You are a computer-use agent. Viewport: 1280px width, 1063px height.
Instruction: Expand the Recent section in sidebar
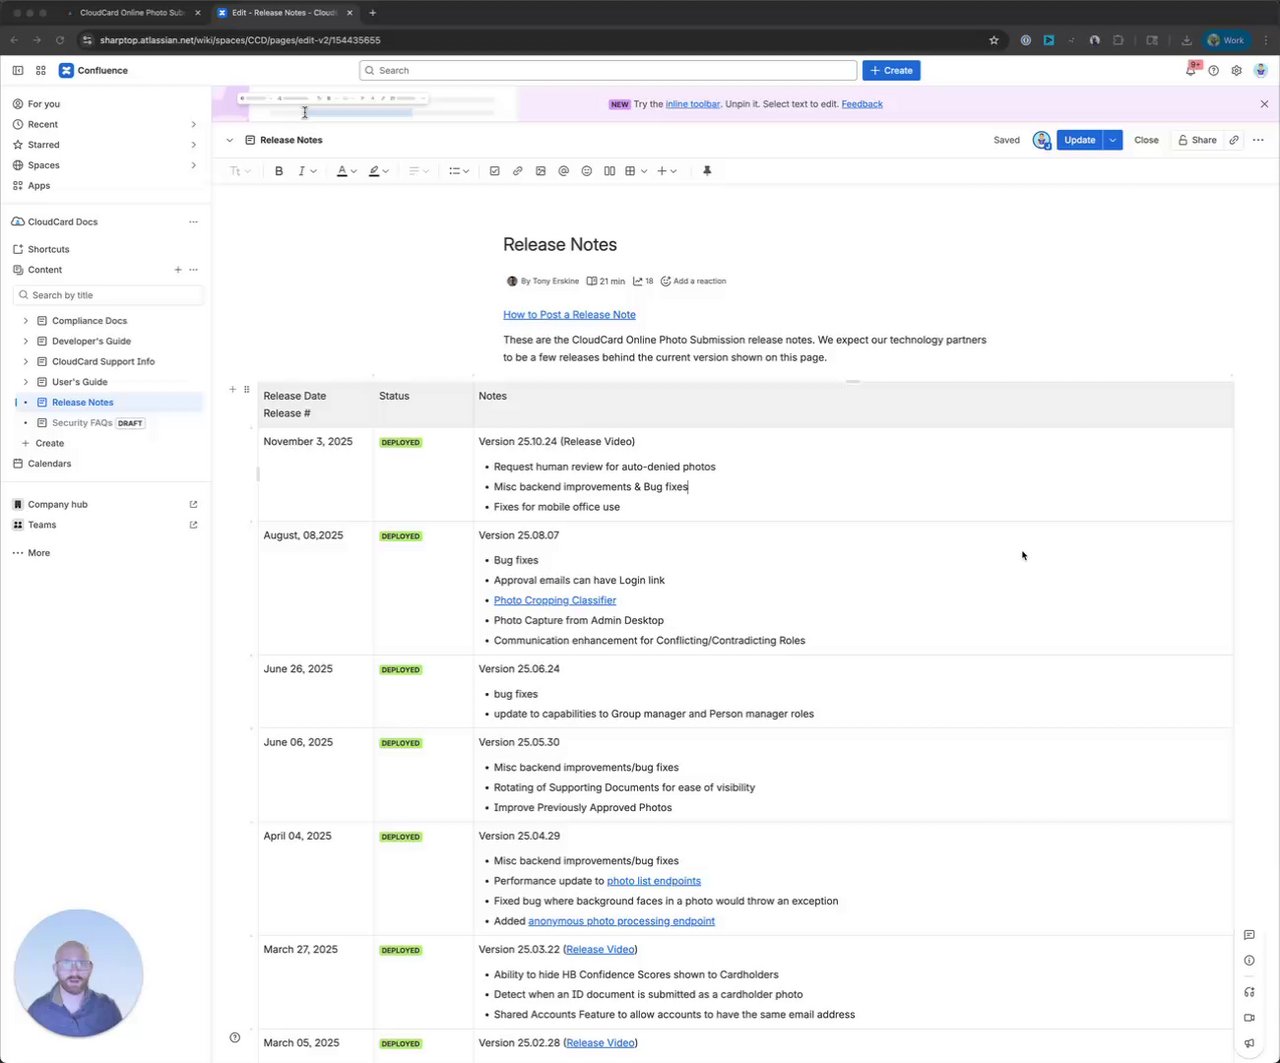pos(193,124)
